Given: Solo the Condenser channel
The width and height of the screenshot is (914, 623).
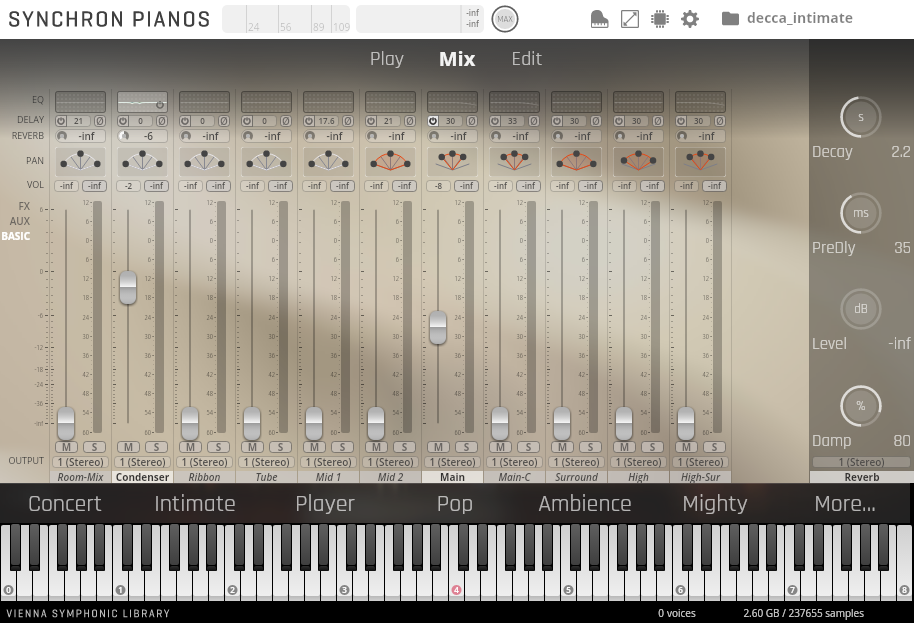Looking at the screenshot, I should pyautogui.click(x=156, y=447).
